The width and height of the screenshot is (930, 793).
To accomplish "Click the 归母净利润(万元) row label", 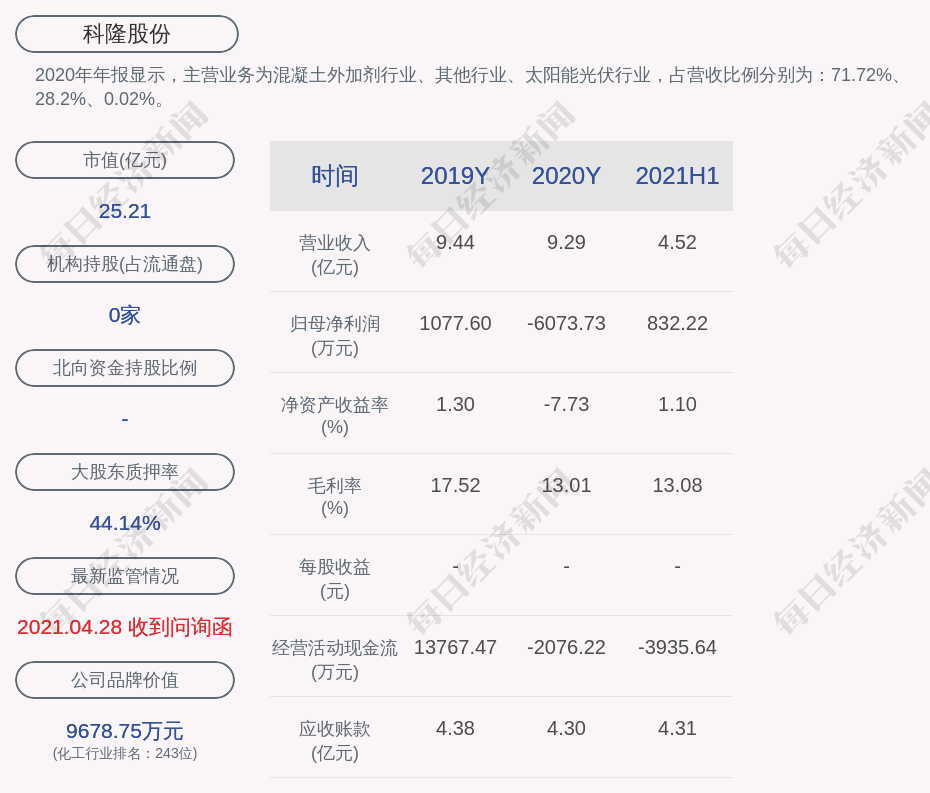I will tap(334, 335).
